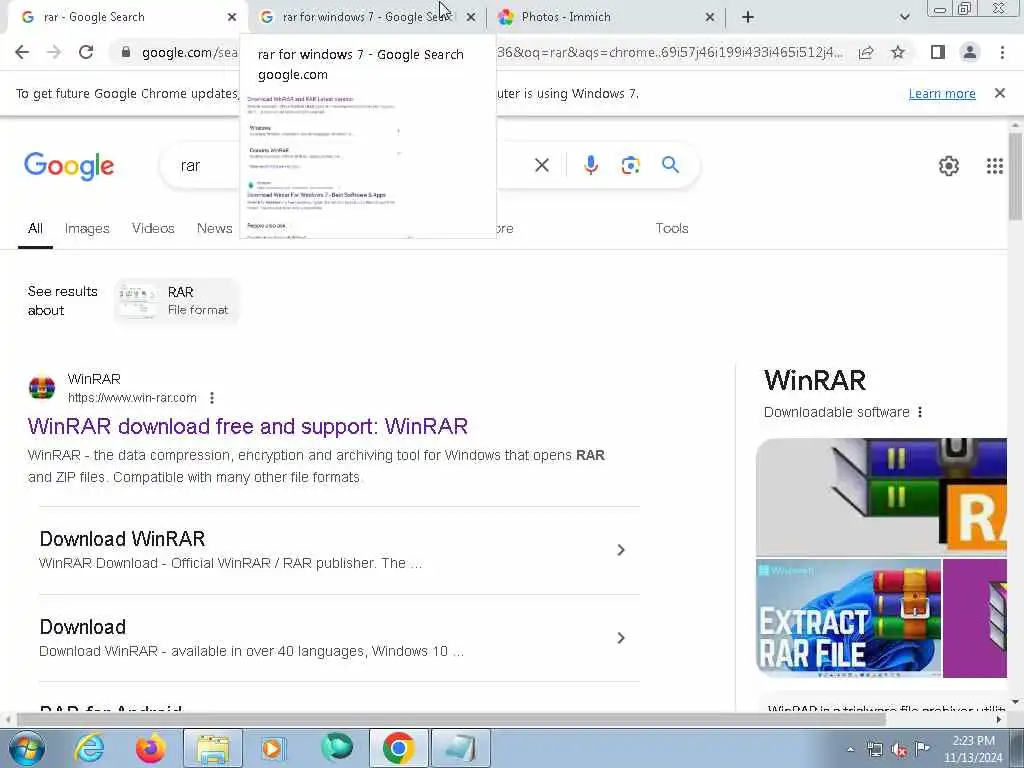Screen dimensions: 1024x768
Task: Open Chrome side panel icon
Action: point(938,52)
